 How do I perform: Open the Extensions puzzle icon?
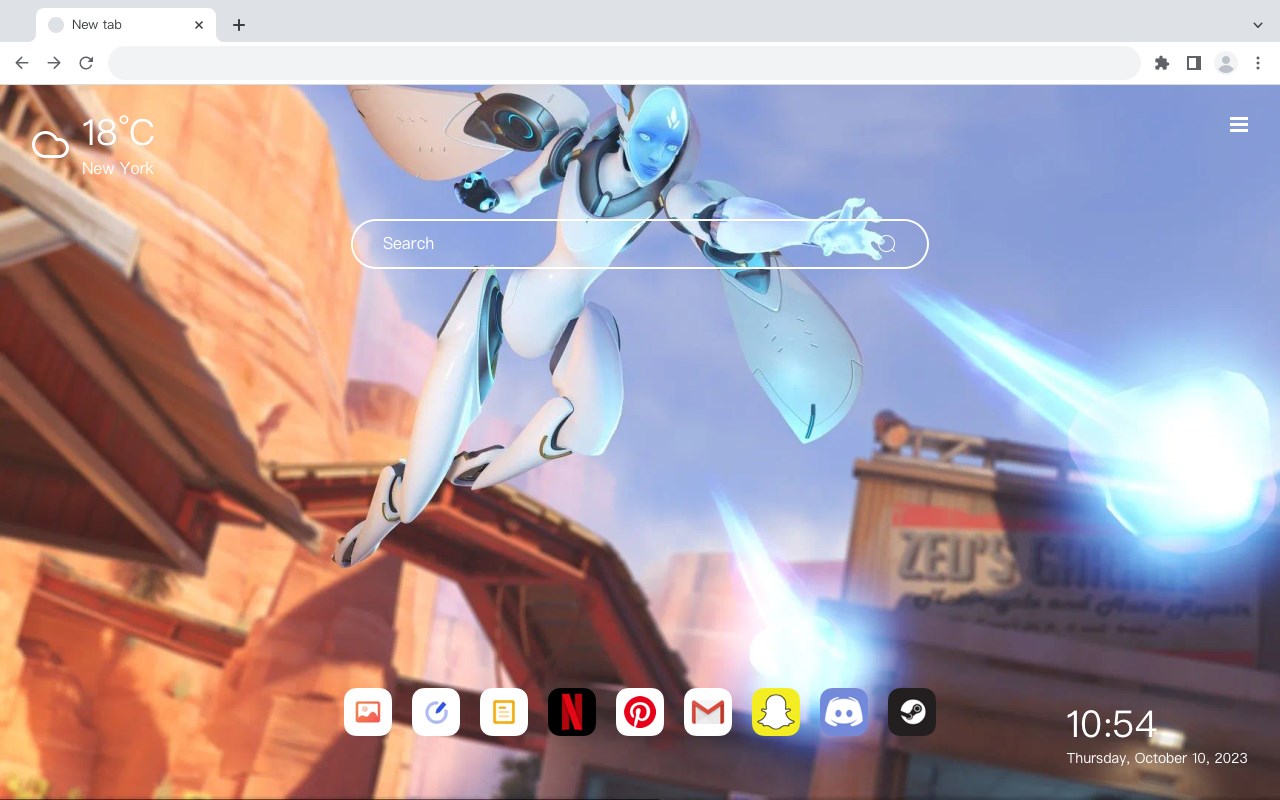1161,63
